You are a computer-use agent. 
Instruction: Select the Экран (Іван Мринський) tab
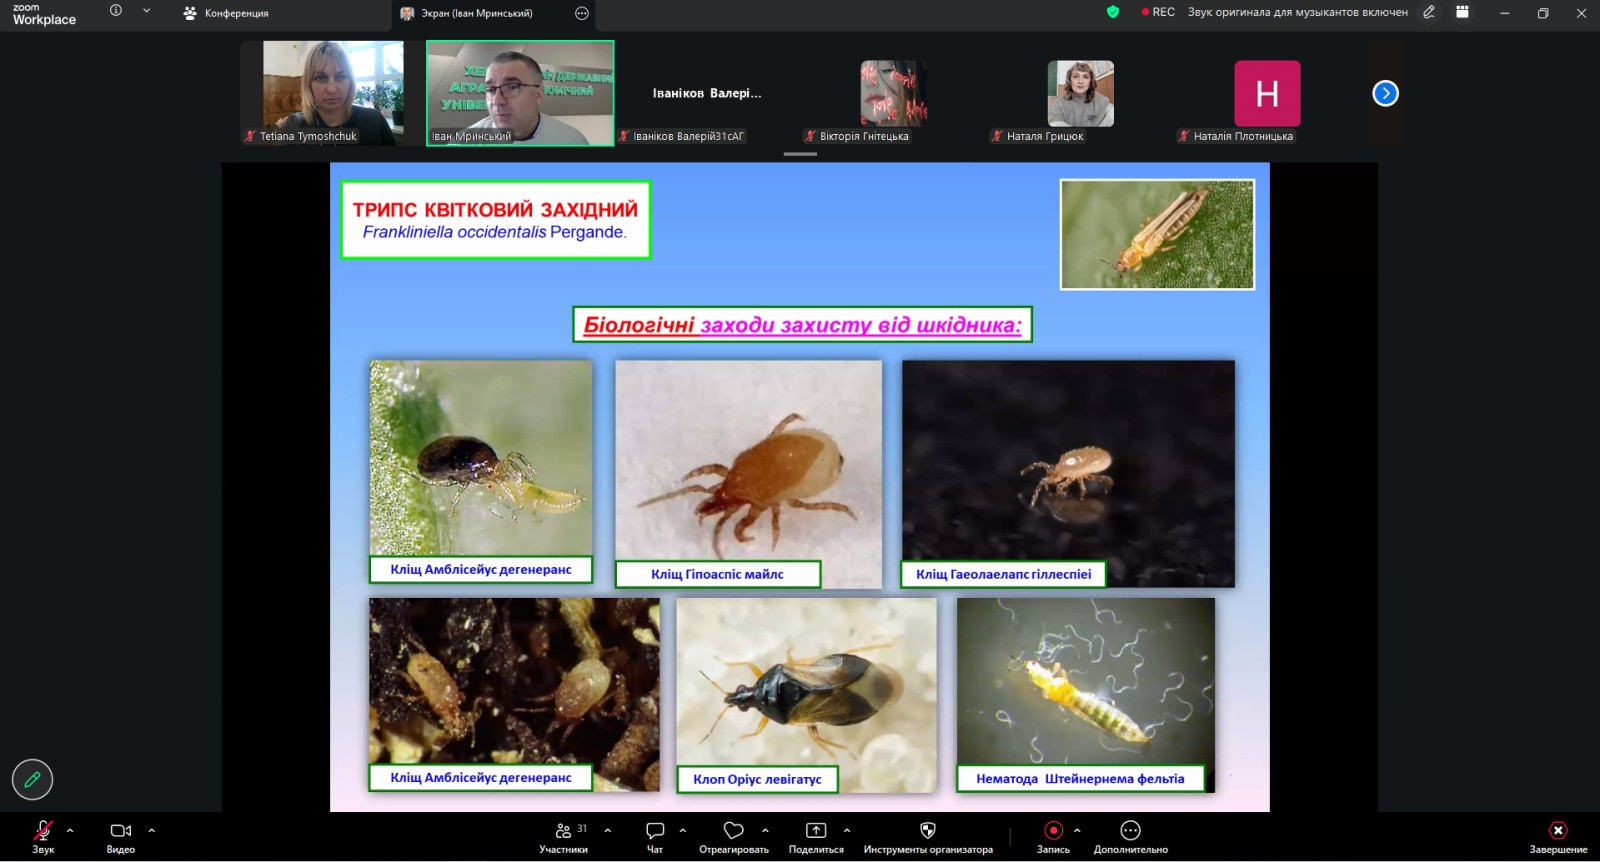(x=467, y=13)
